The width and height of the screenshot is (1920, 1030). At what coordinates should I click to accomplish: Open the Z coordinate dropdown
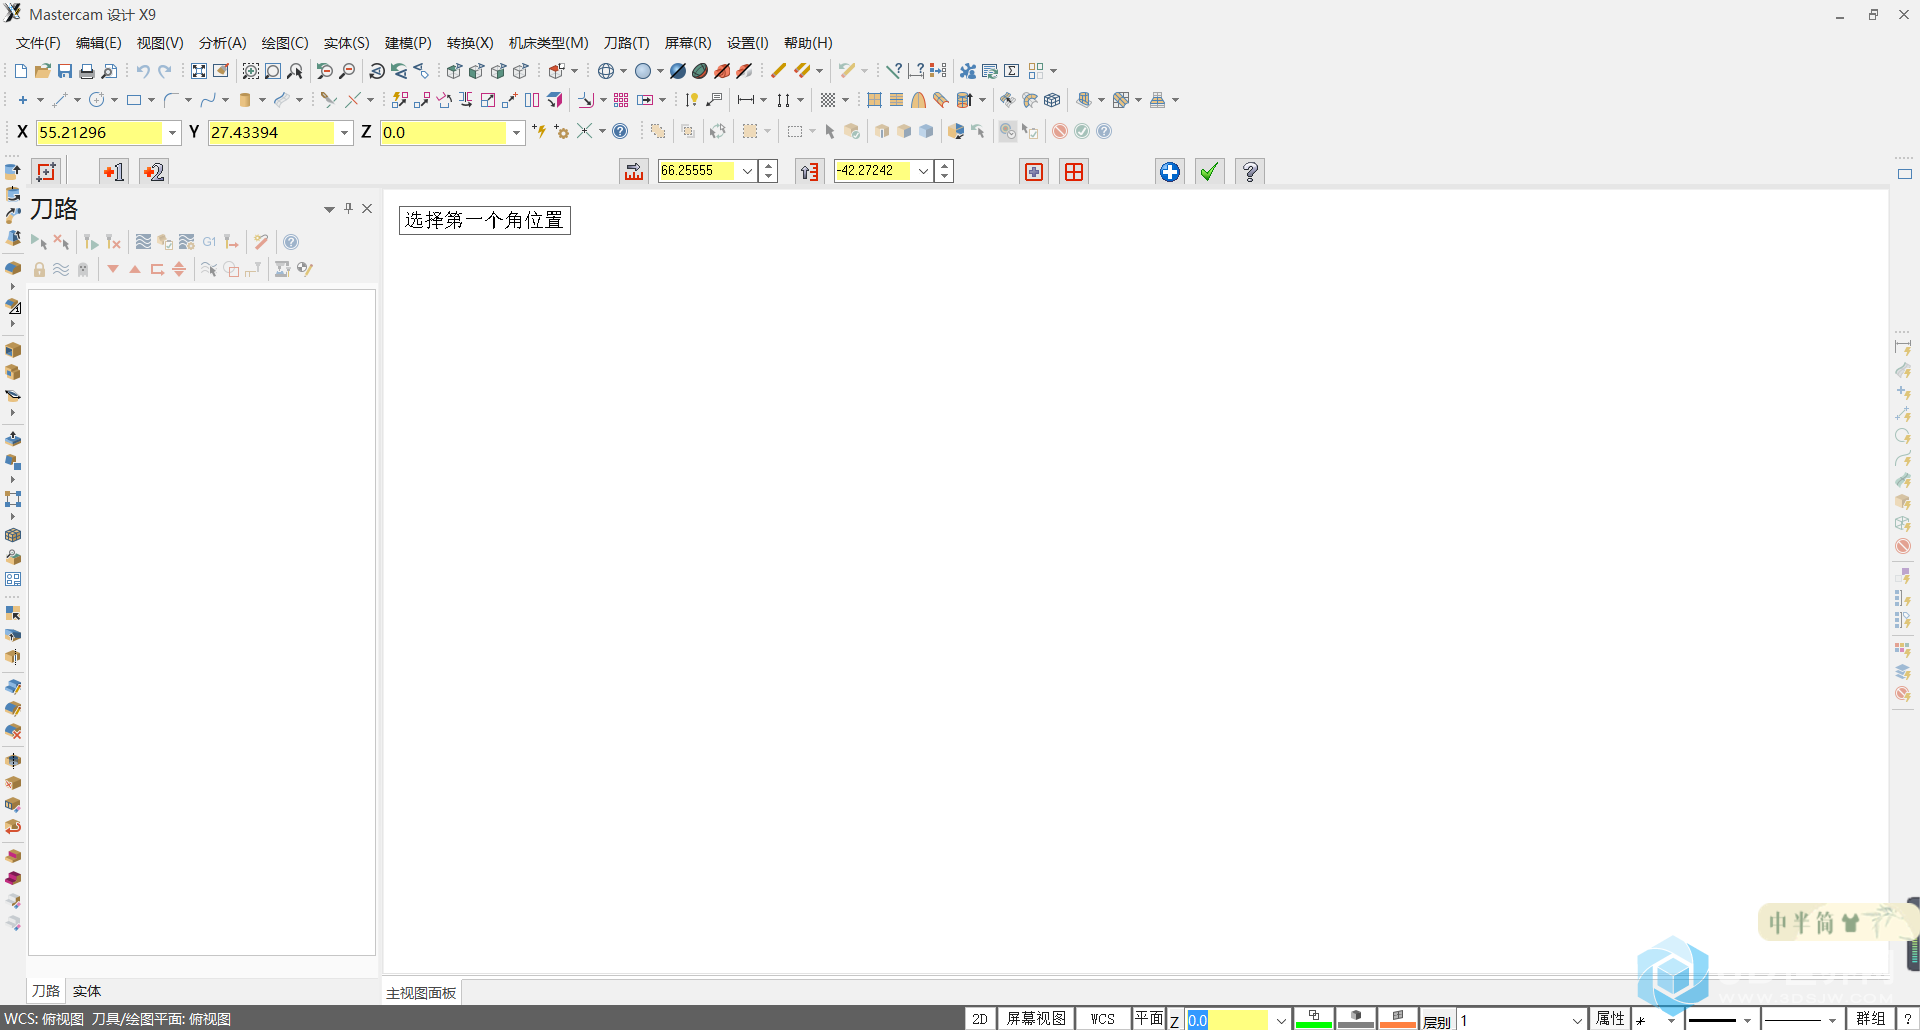pyautogui.click(x=516, y=132)
